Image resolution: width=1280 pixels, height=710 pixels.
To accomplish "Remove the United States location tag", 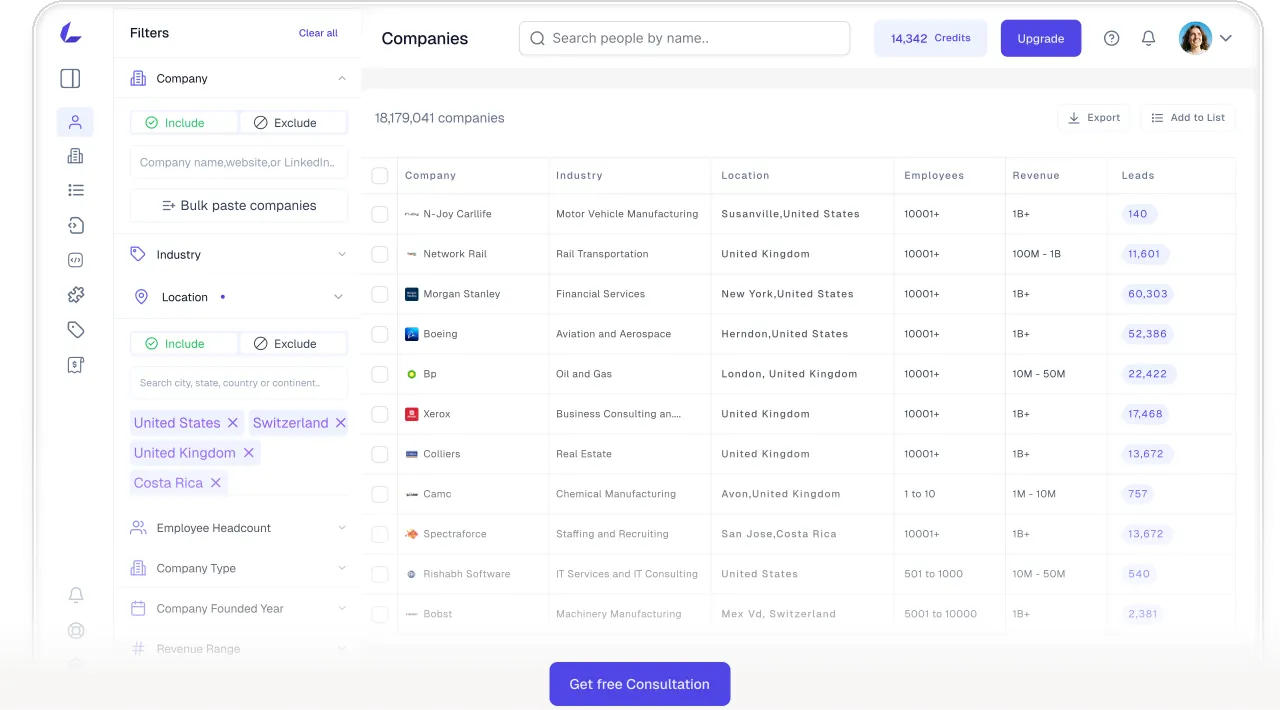I will point(232,423).
